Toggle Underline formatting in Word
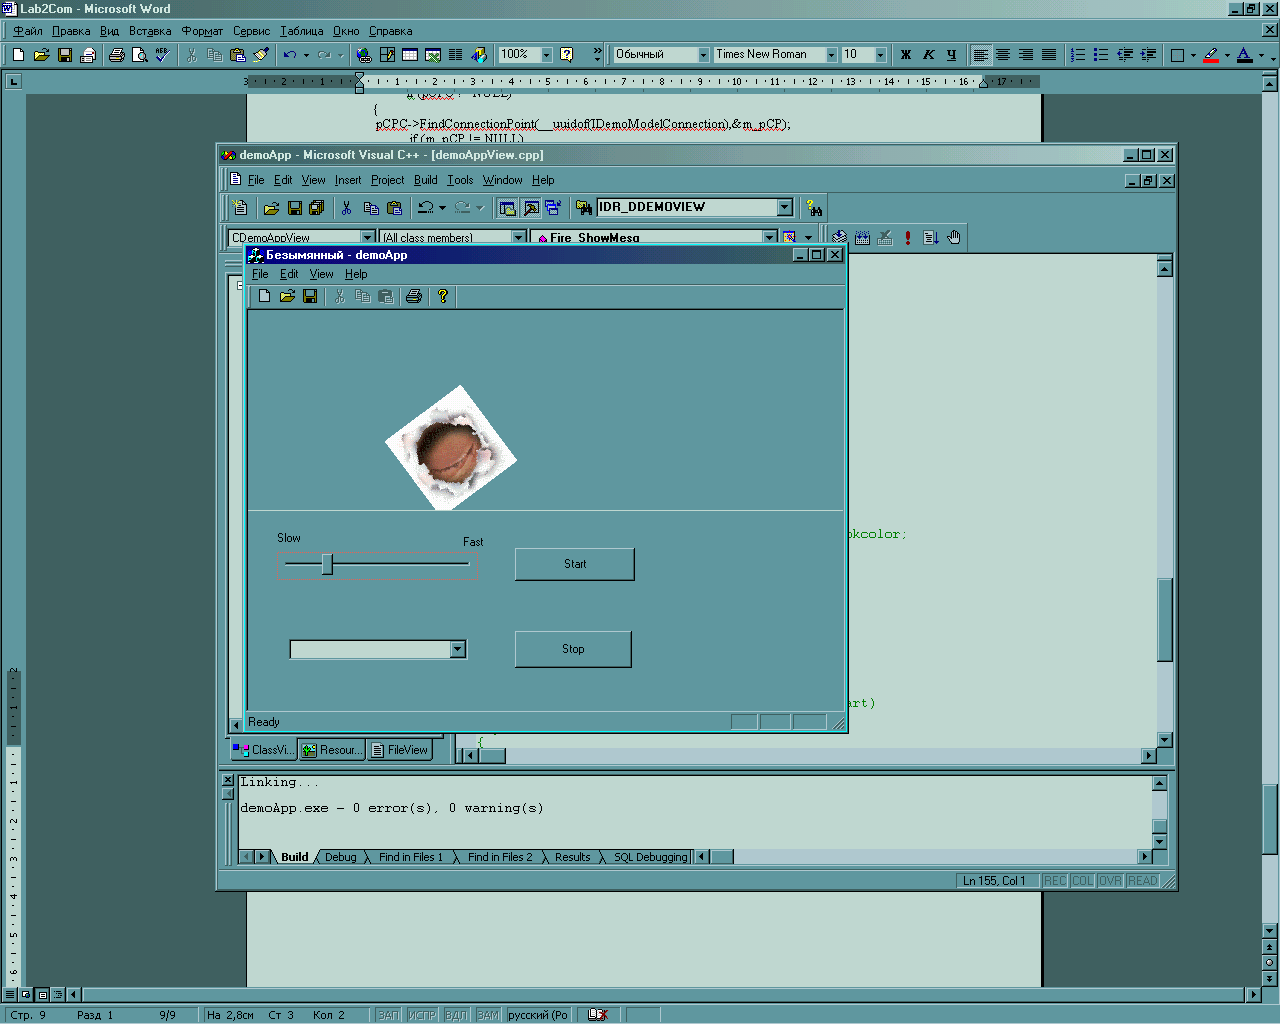Image resolution: width=1280 pixels, height=1024 pixels. (x=952, y=55)
